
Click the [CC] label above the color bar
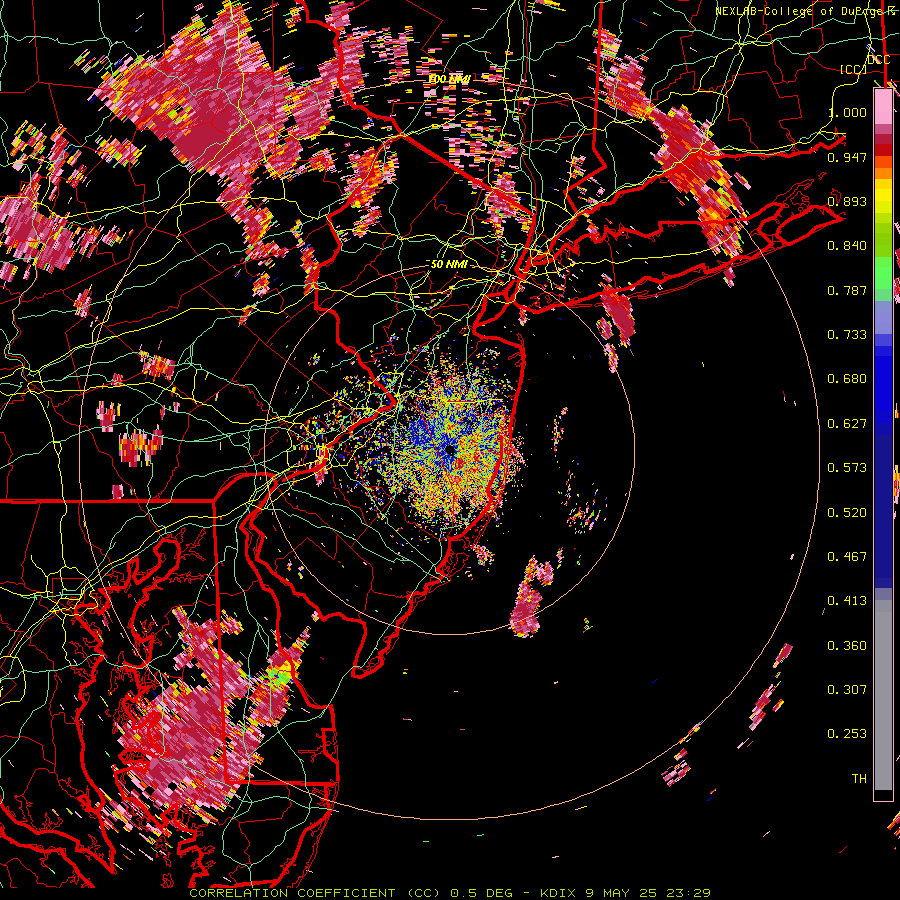(854, 69)
